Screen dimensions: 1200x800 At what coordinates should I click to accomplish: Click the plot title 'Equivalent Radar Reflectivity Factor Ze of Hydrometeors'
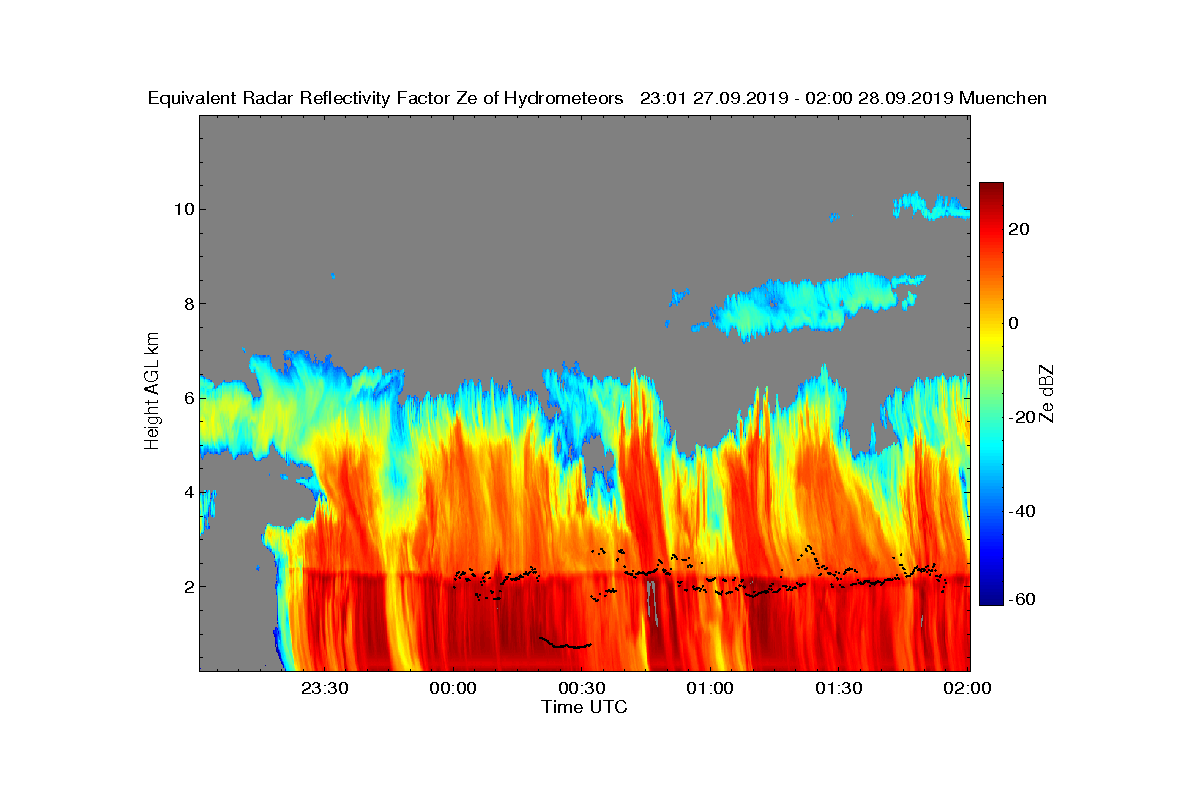coord(385,98)
